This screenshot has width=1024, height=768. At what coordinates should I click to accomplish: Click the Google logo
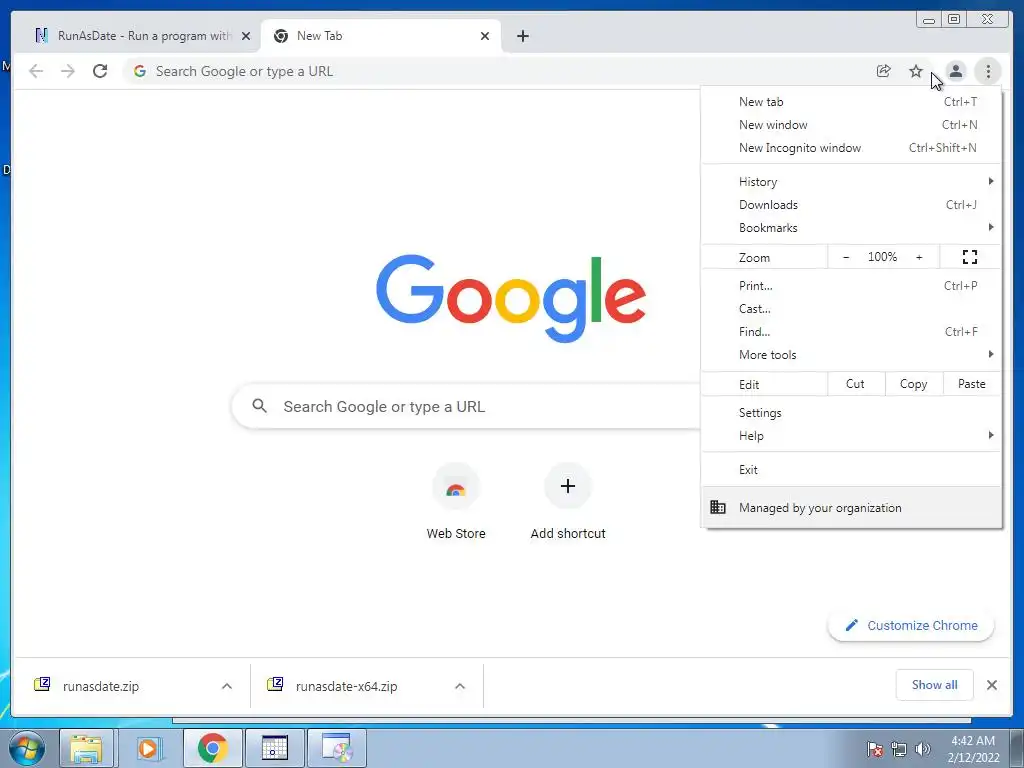click(511, 298)
